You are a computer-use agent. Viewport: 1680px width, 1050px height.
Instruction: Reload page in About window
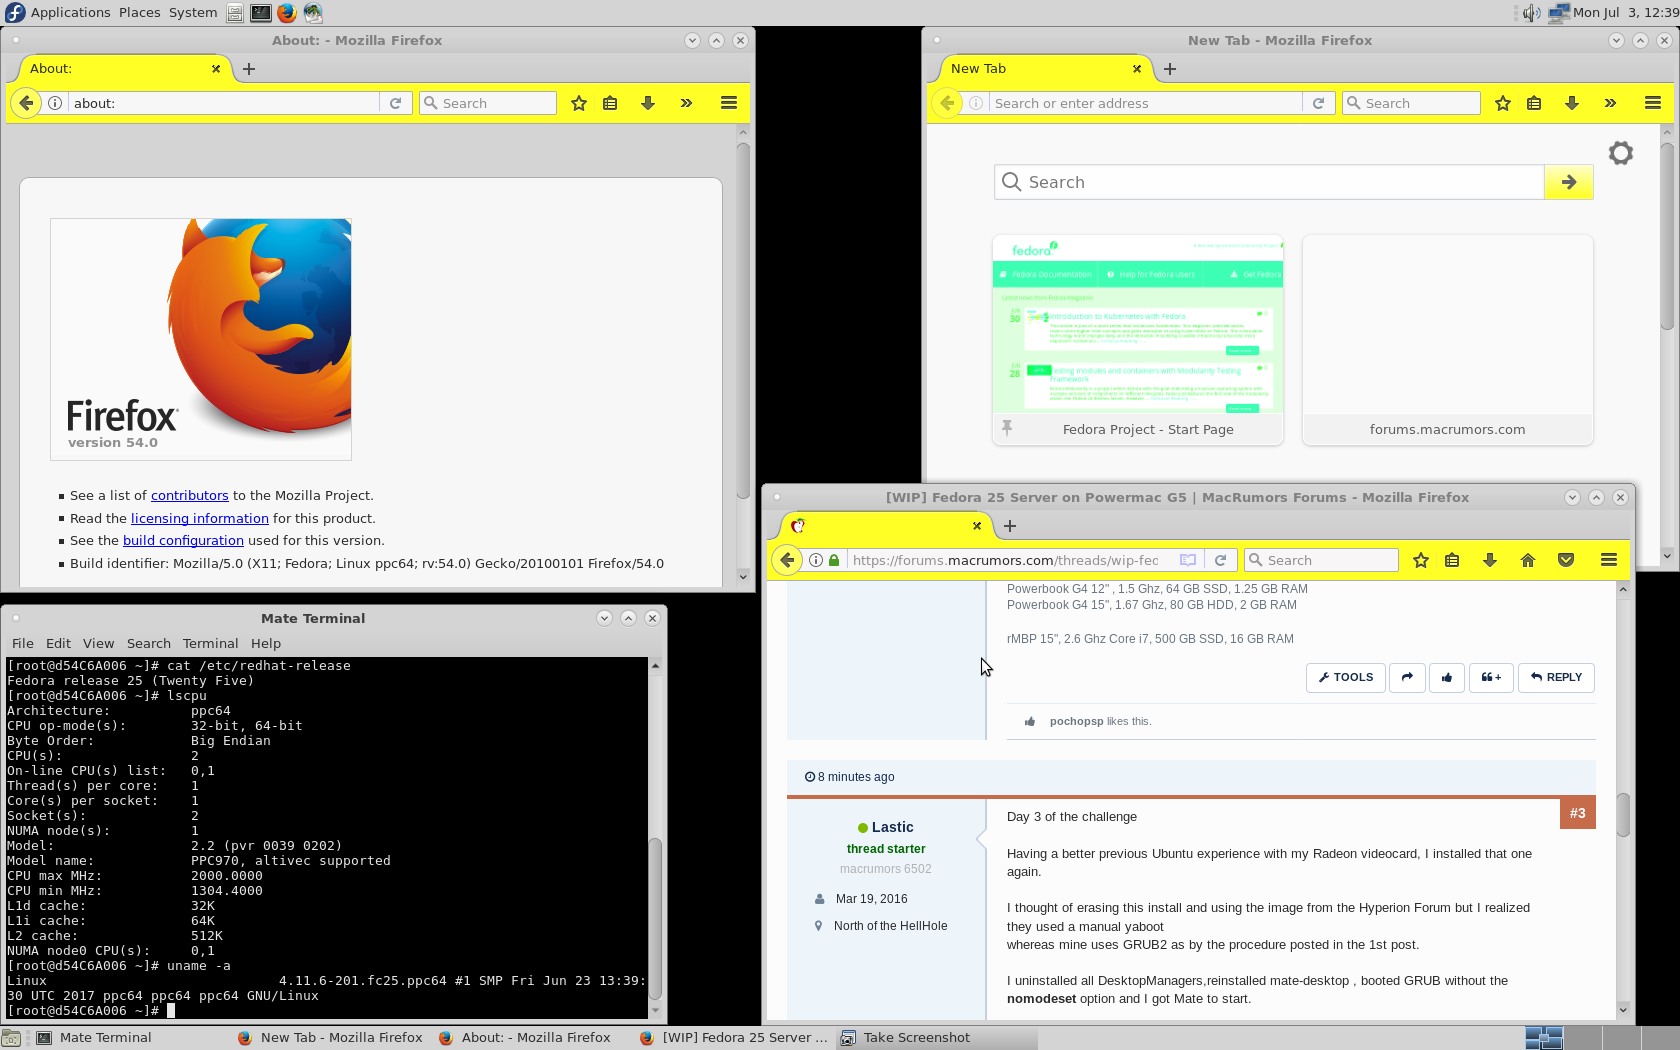(x=396, y=103)
